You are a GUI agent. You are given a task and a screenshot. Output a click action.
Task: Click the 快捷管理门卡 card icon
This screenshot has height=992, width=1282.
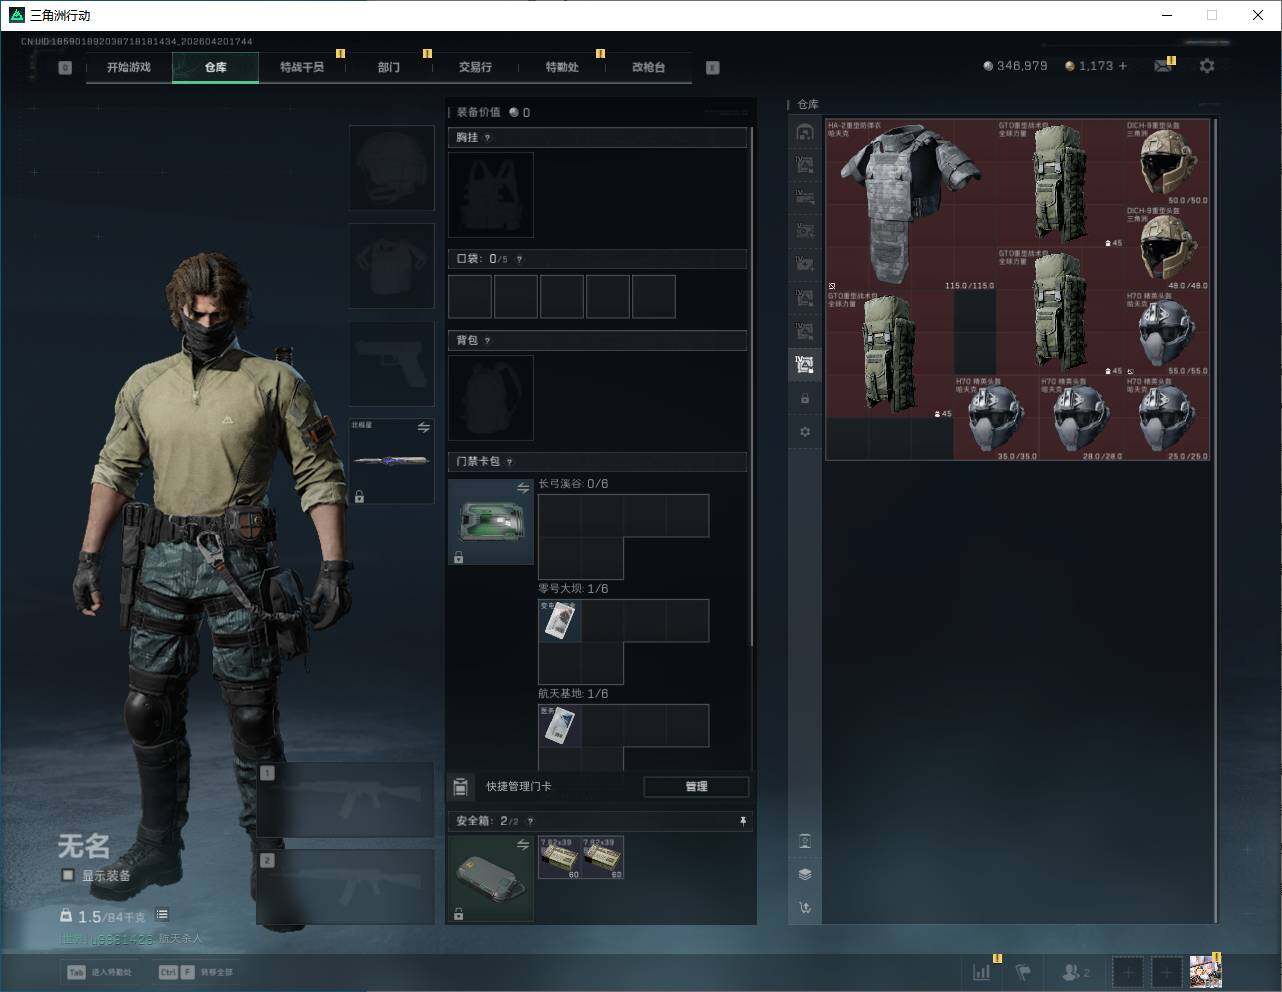tap(460, 786)
